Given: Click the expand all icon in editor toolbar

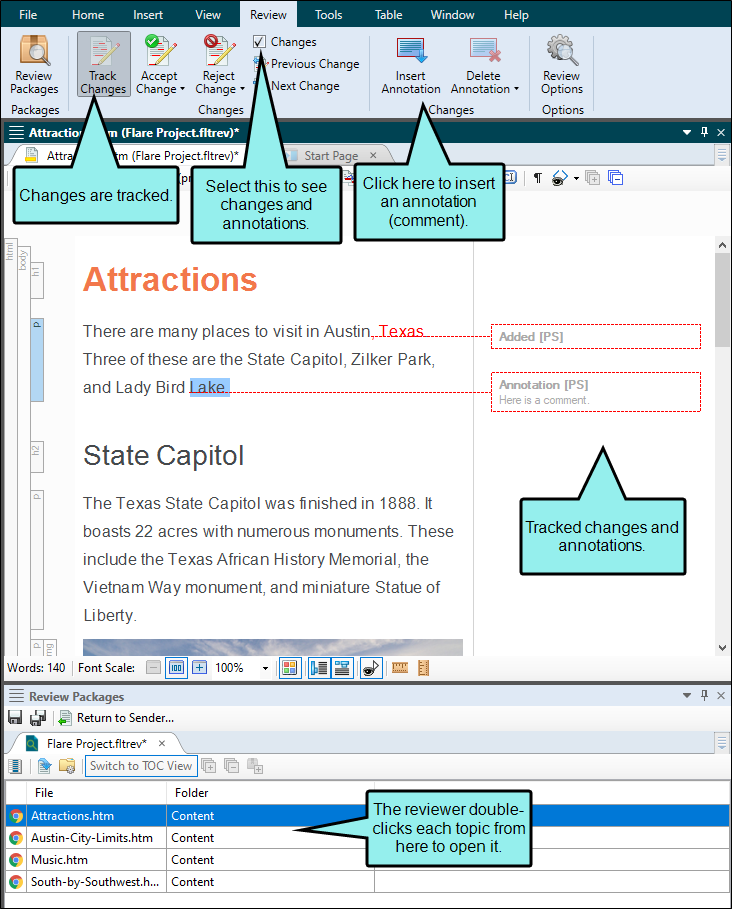Looking at the screenshot, I should point(592,178).
